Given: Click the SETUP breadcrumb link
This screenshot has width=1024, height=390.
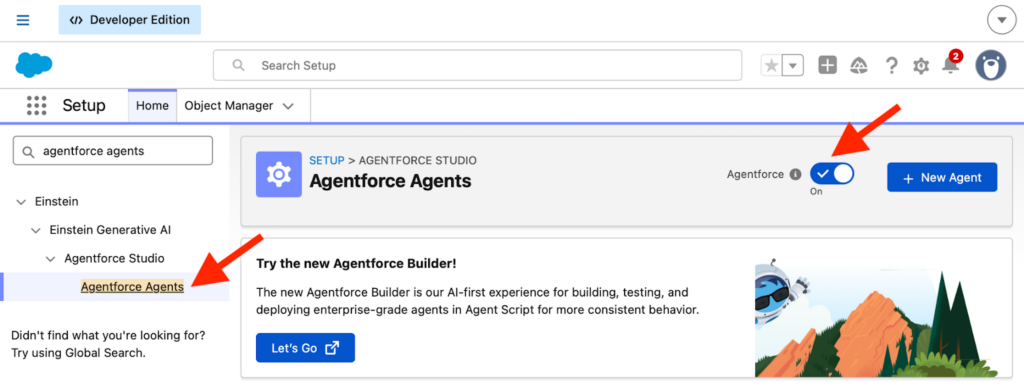Looking at the screenshot, I should [327, 160].
